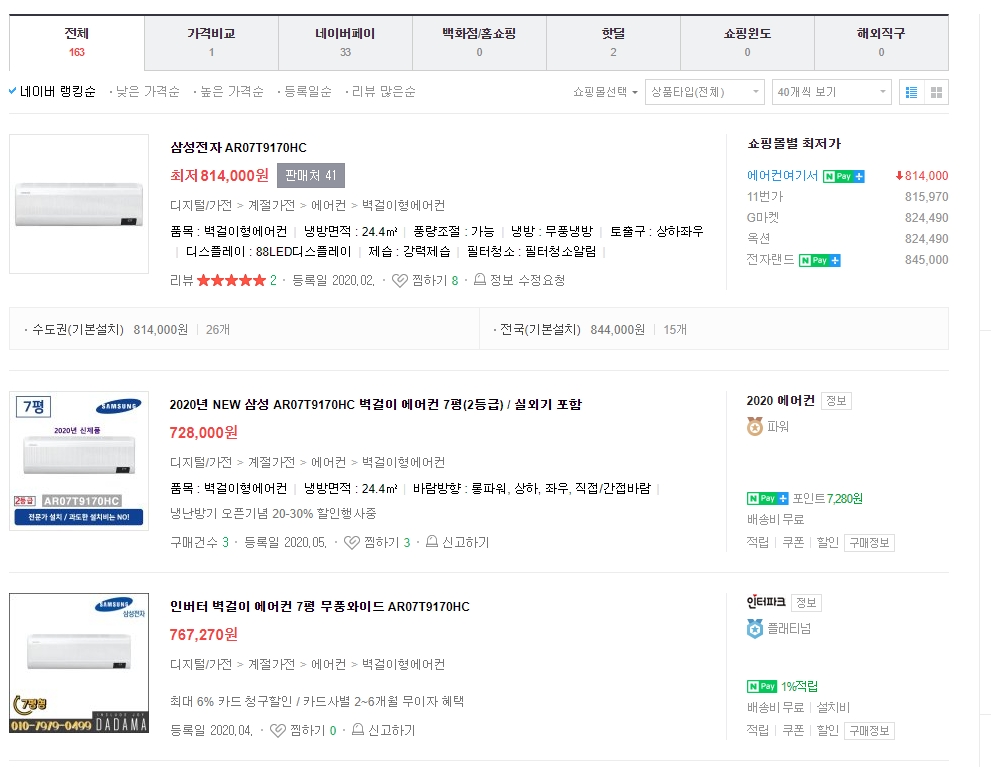991x767 pixels.
Task: Click 옥션 shop link
Action: (758, 239)
